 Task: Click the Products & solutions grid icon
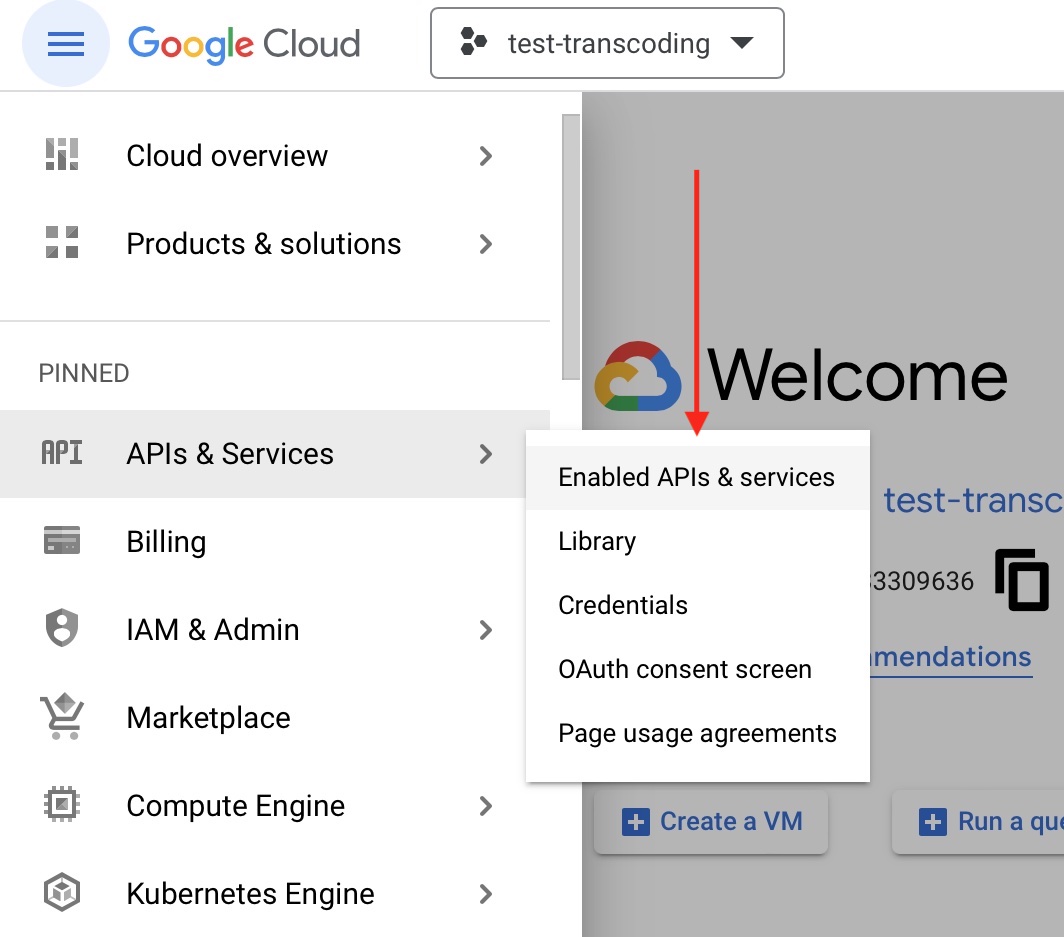point(62,243)
